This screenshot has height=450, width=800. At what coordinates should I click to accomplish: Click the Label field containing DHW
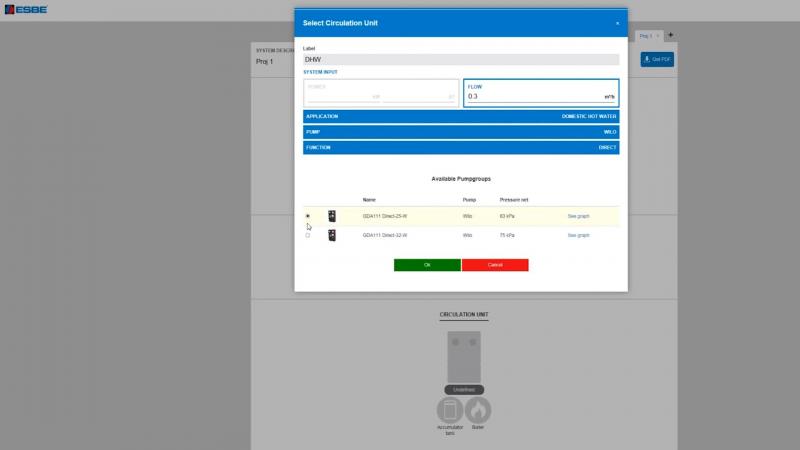(x=461, y=60)
